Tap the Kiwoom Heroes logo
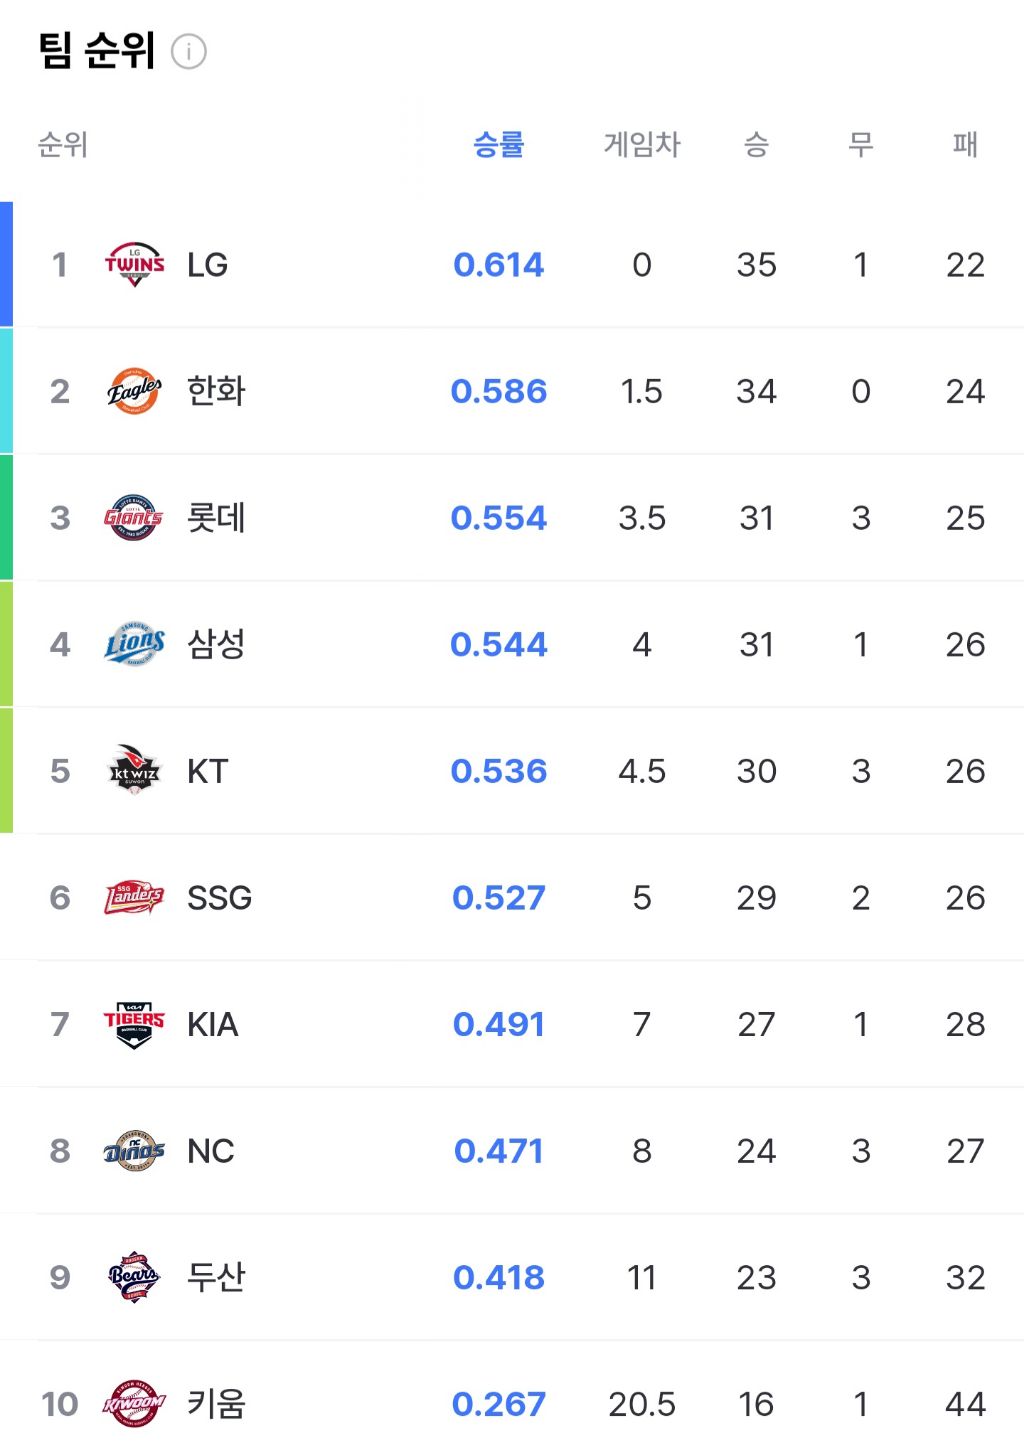The image size is (1024, 1455). click(x=134, y=1404)
